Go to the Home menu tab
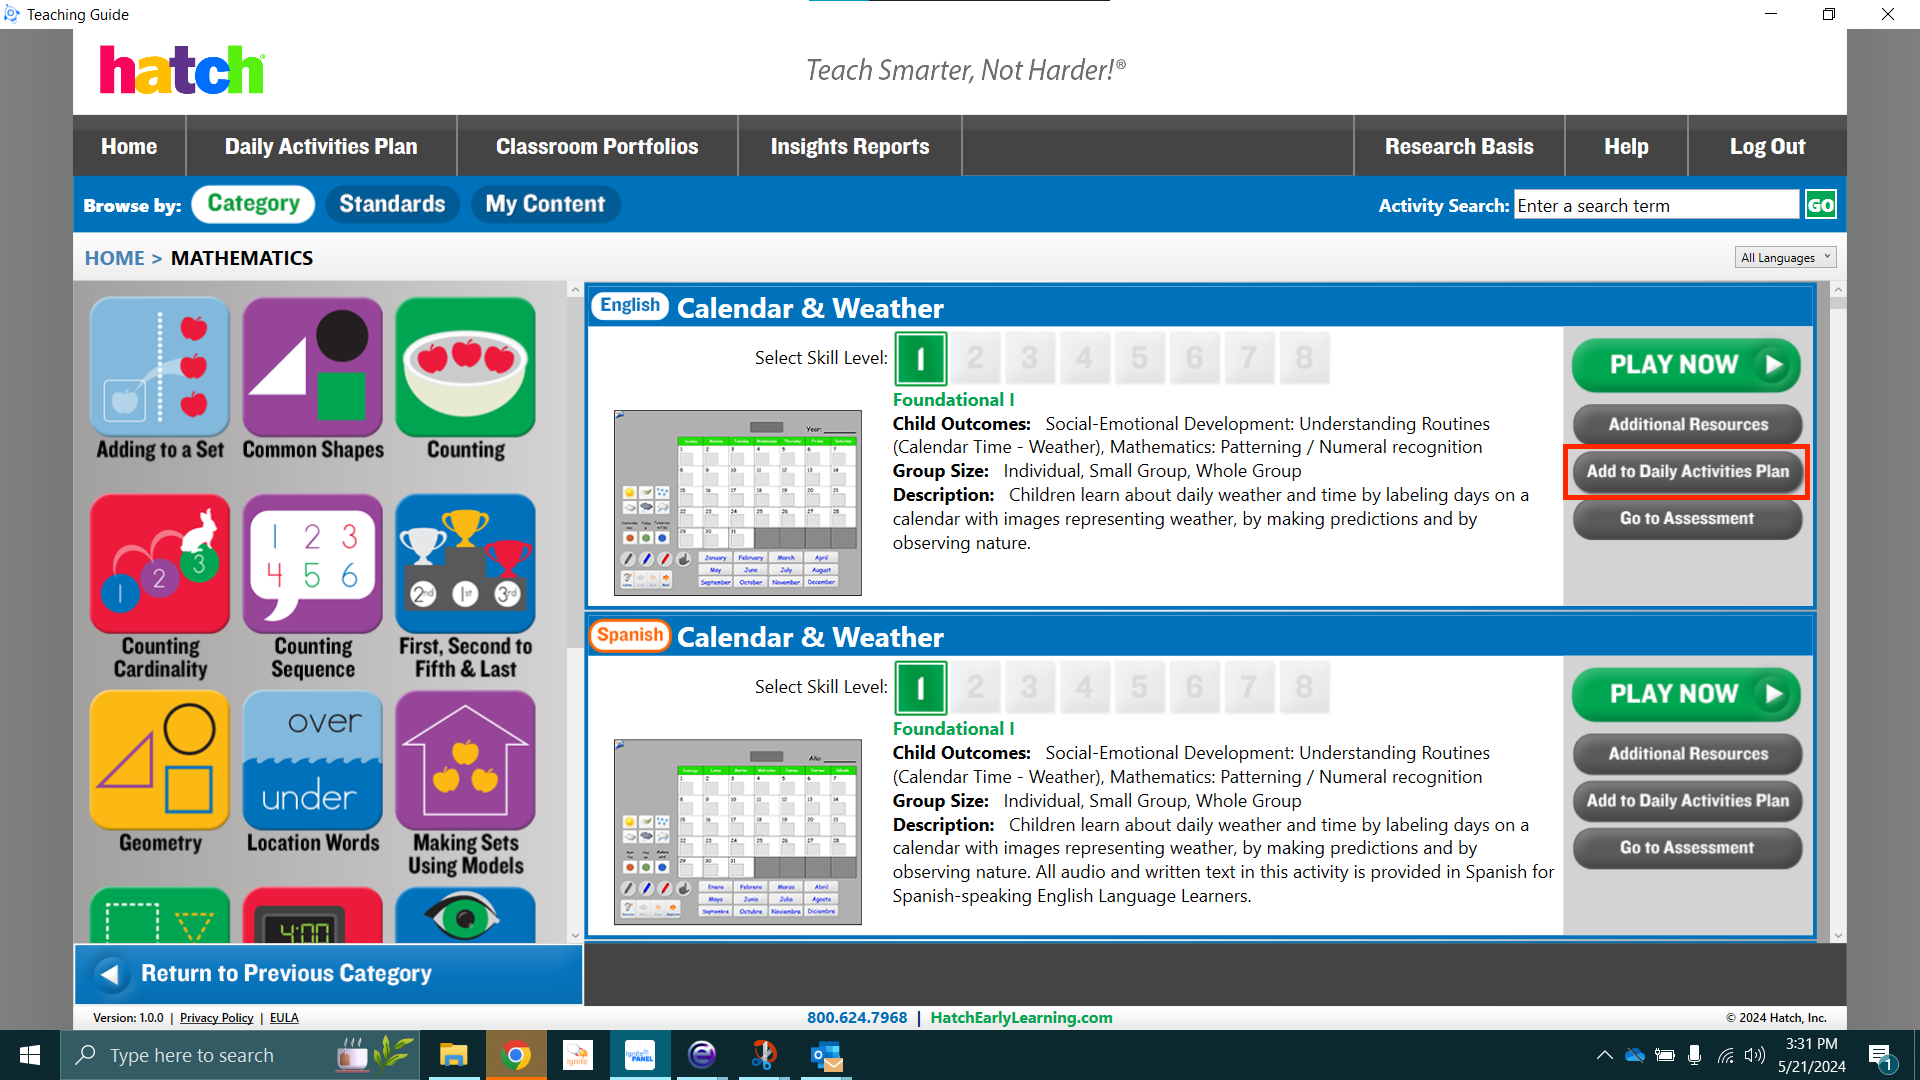 coord(129,146)
